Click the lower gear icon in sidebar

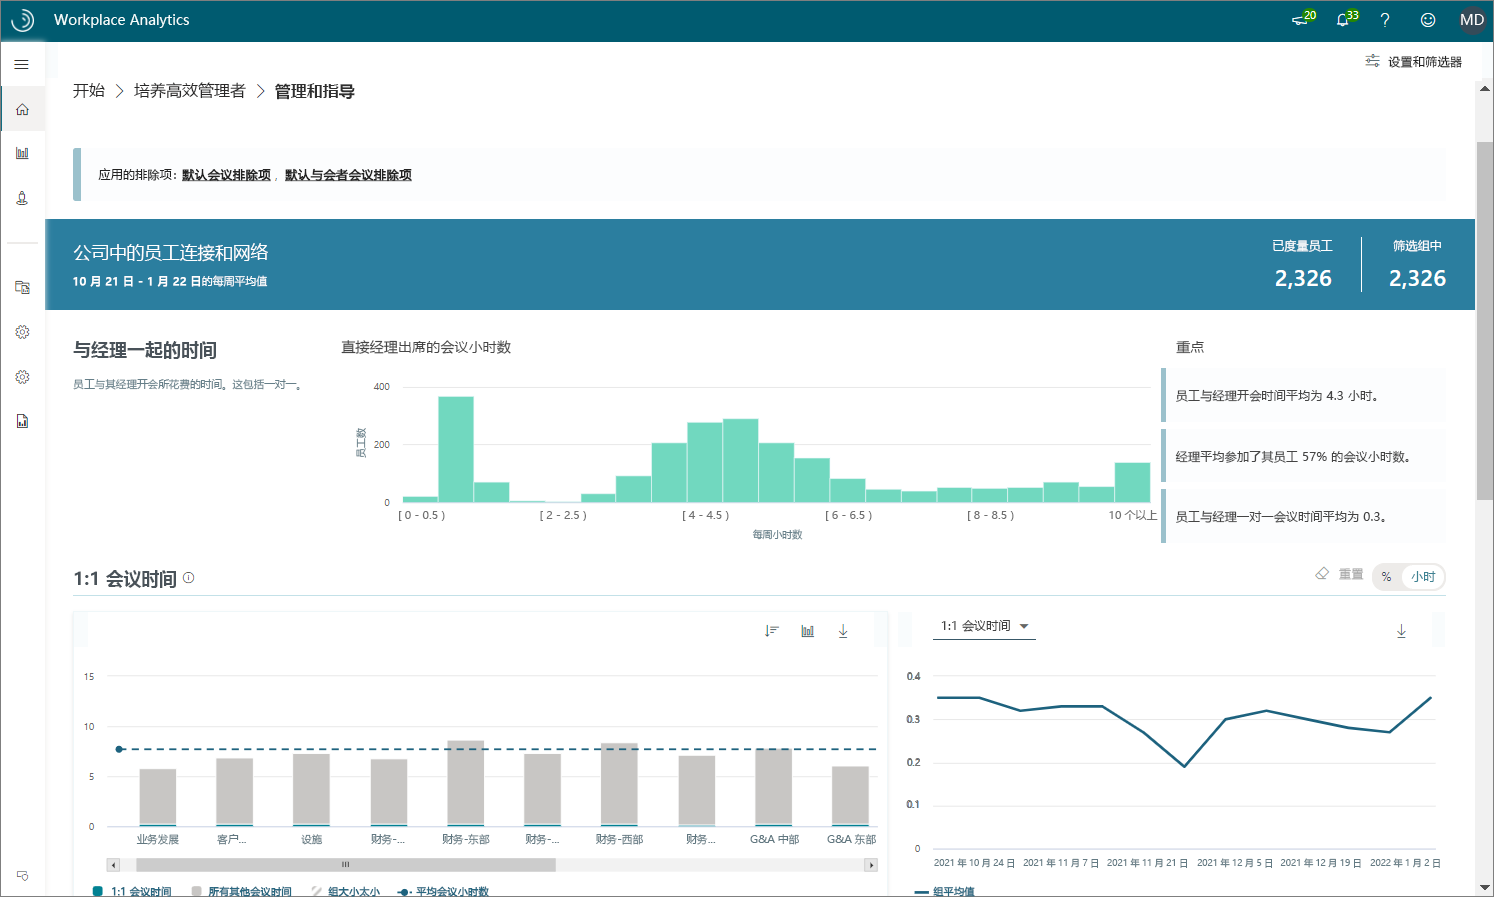point(22,377)
